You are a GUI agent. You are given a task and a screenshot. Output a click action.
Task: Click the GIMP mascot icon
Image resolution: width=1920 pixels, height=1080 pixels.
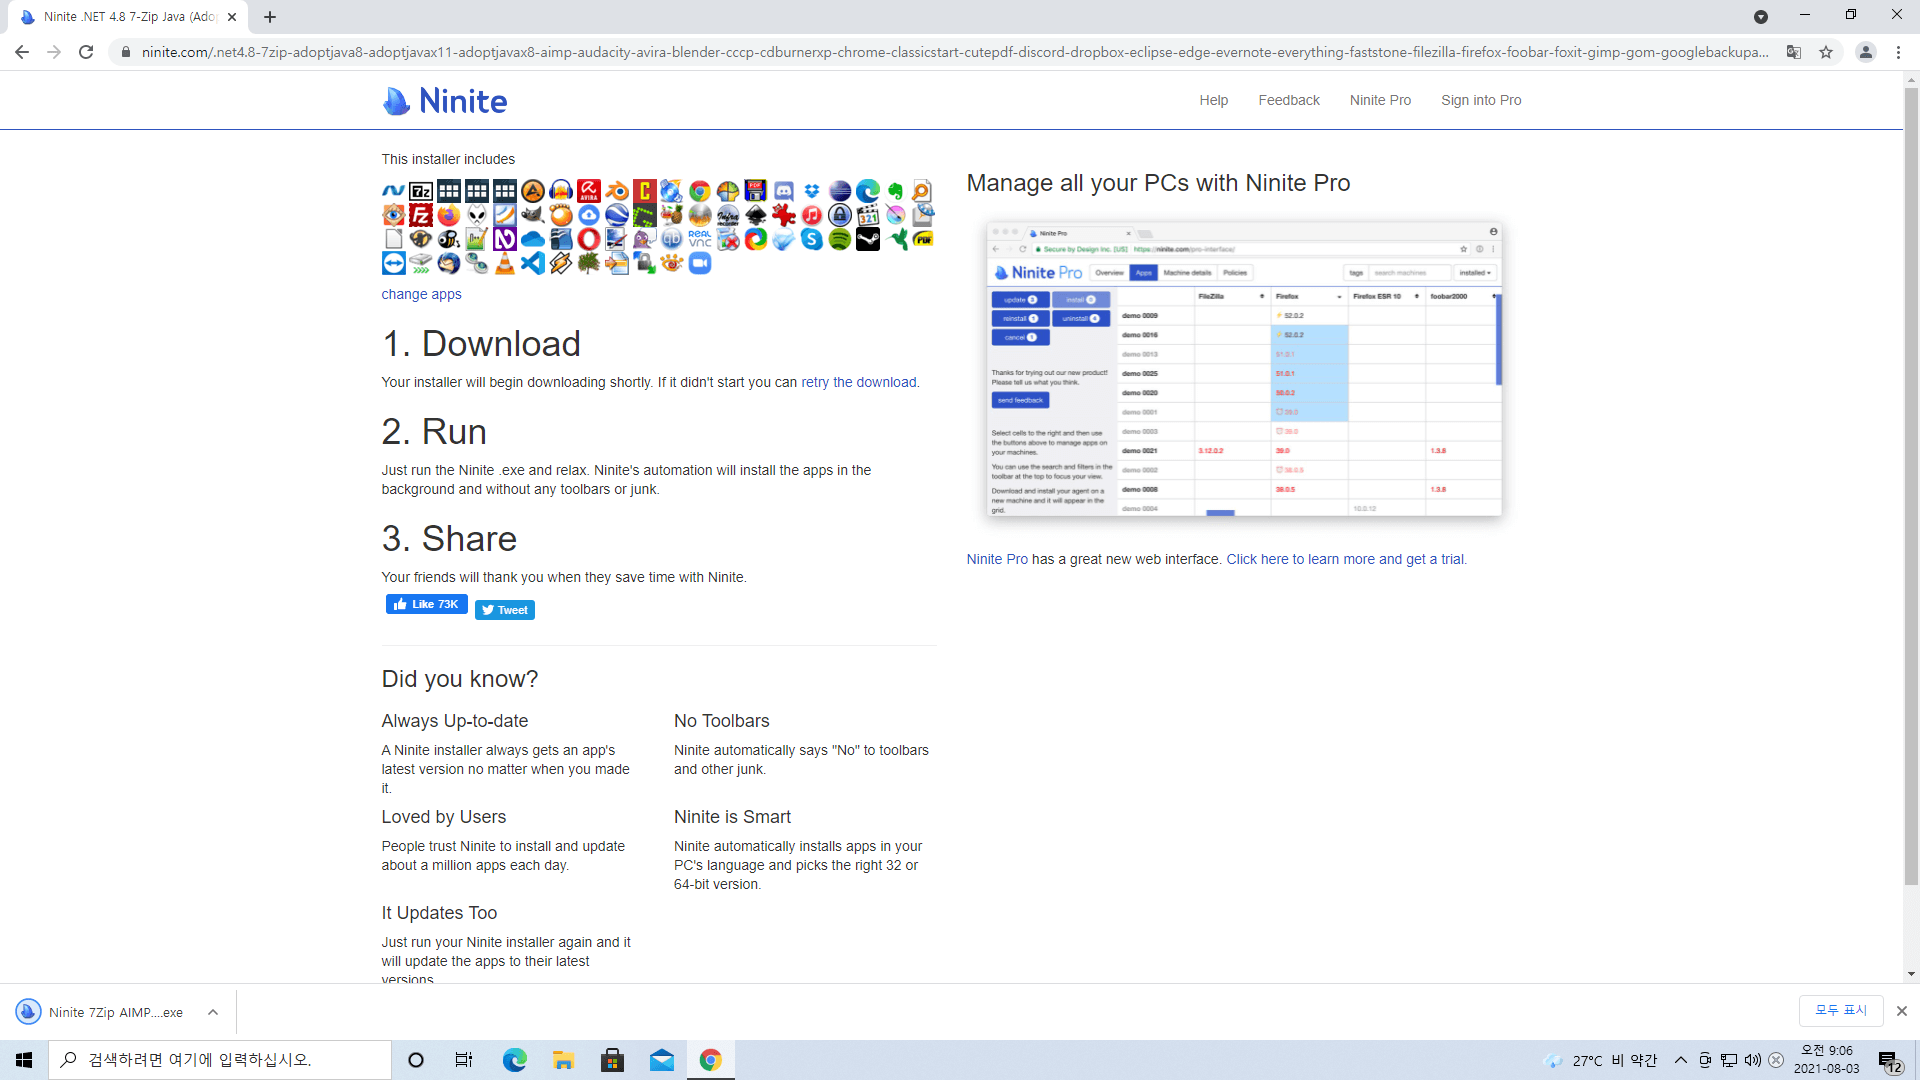tap(533, 215)
